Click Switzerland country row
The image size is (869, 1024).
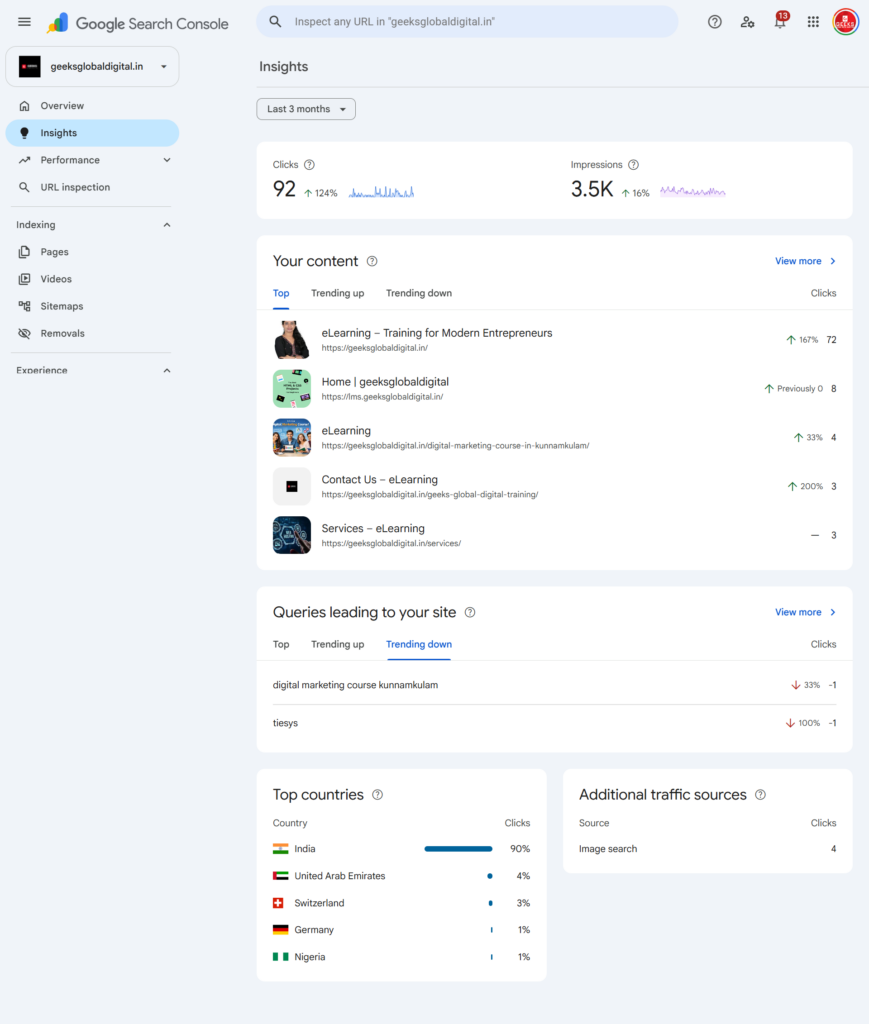click(x=402, y=903)
